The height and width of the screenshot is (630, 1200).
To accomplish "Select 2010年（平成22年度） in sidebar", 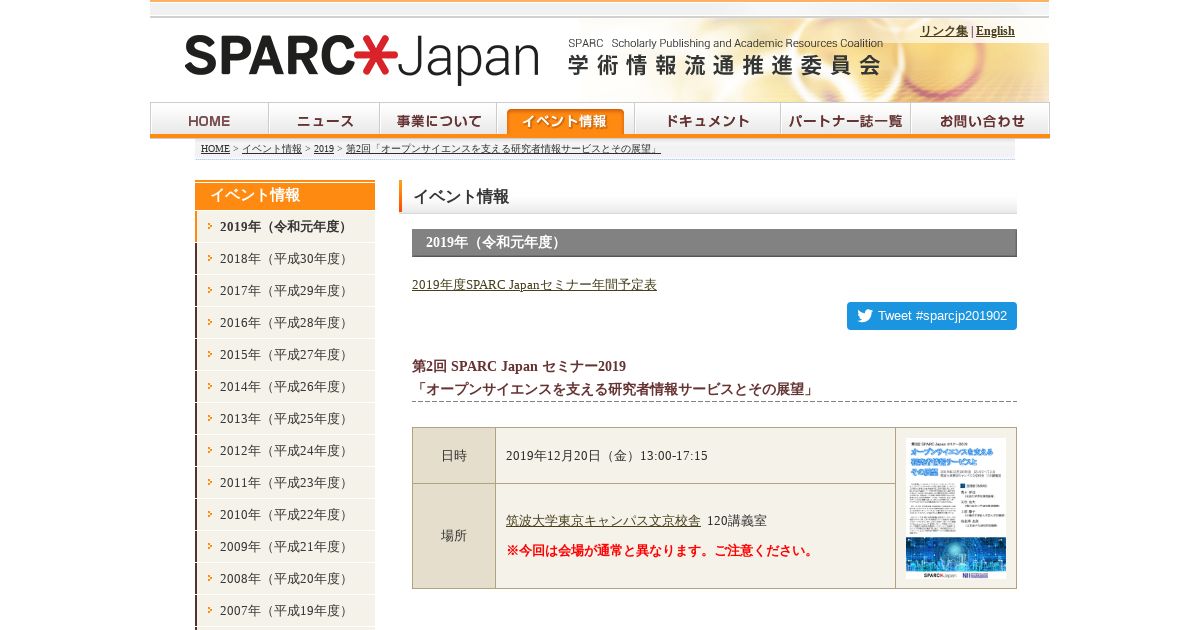I will click(x=285, y=515).
